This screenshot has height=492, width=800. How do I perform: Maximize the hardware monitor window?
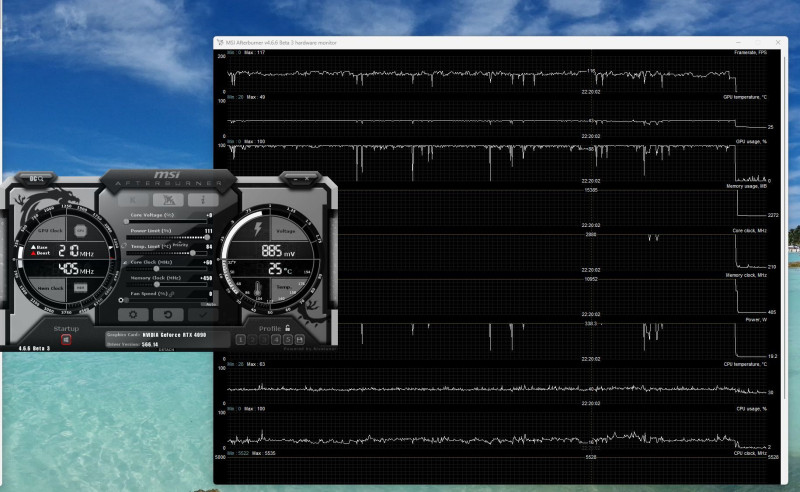tap(758, 42)
